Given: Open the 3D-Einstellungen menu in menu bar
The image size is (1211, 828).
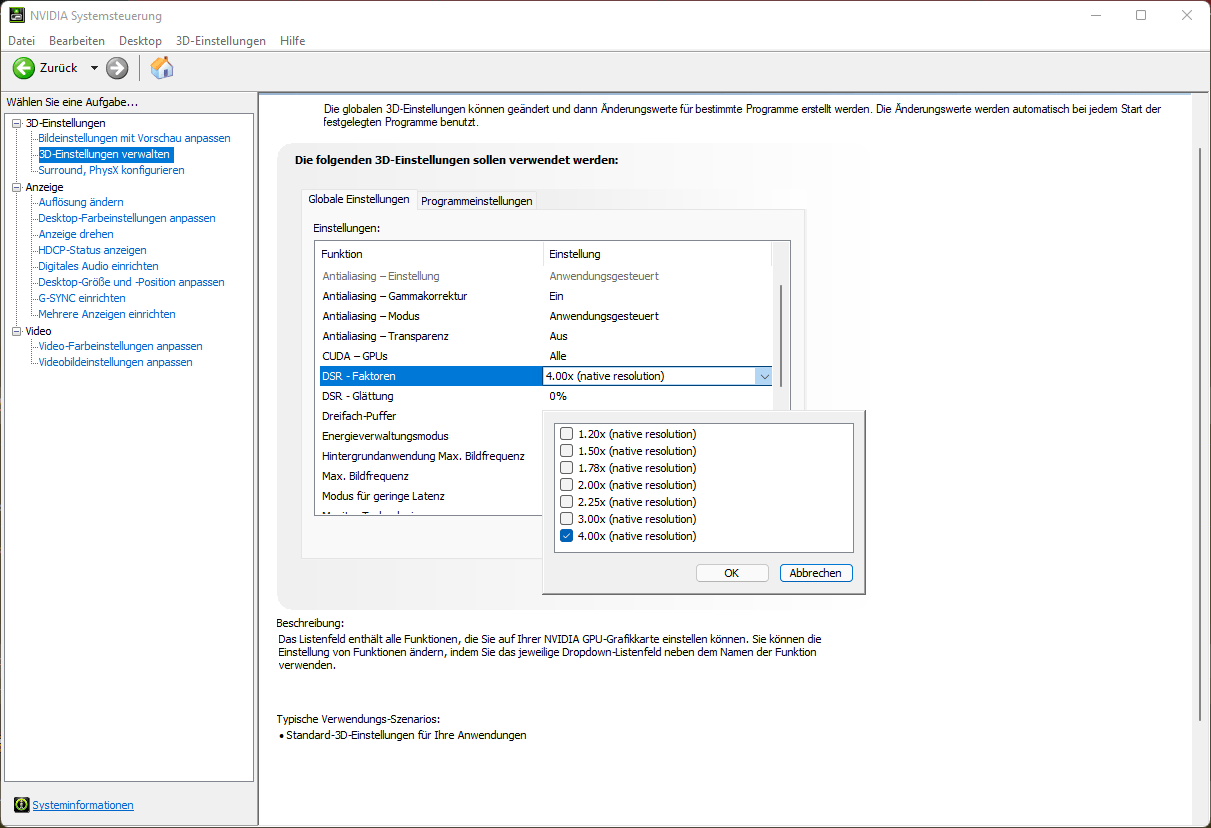Looking at the screenshot, I should [x=221, y=41].
